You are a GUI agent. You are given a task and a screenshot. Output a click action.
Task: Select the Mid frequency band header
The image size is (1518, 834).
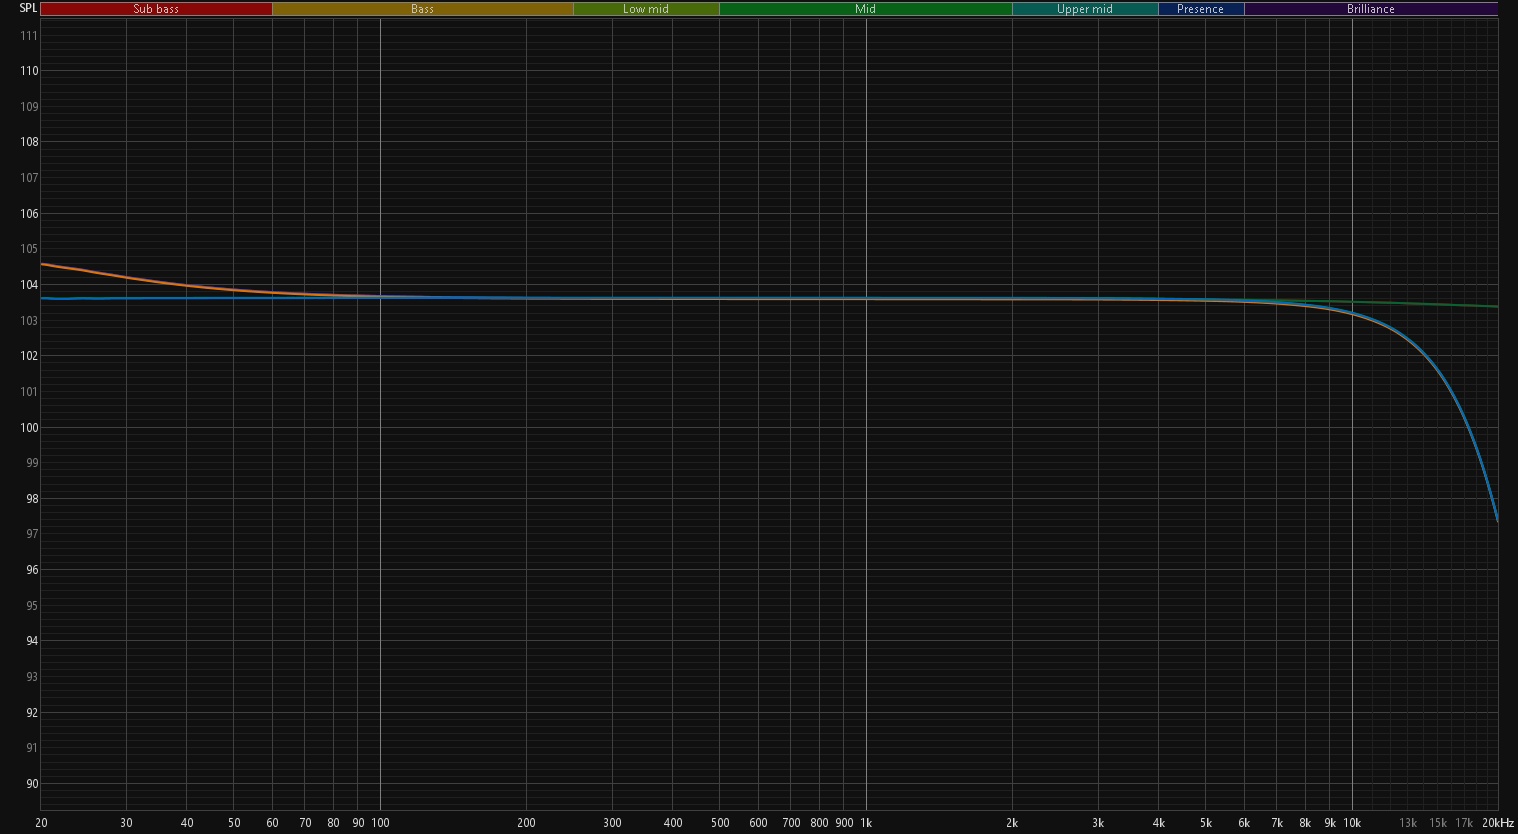coord(865,9)
